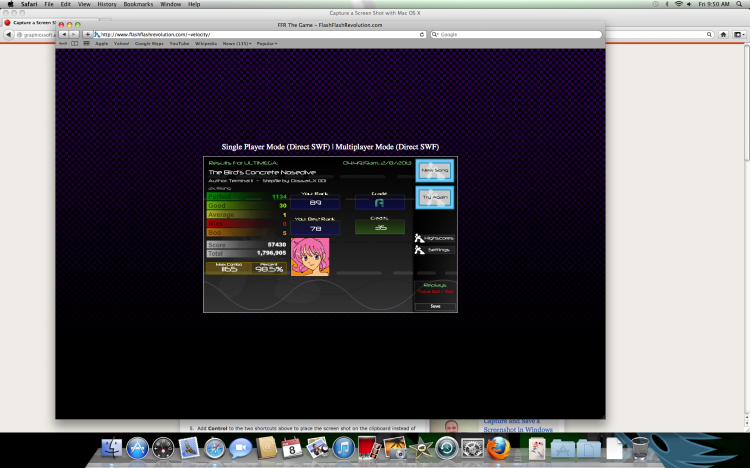Open the Help menu

click(194, 4)
